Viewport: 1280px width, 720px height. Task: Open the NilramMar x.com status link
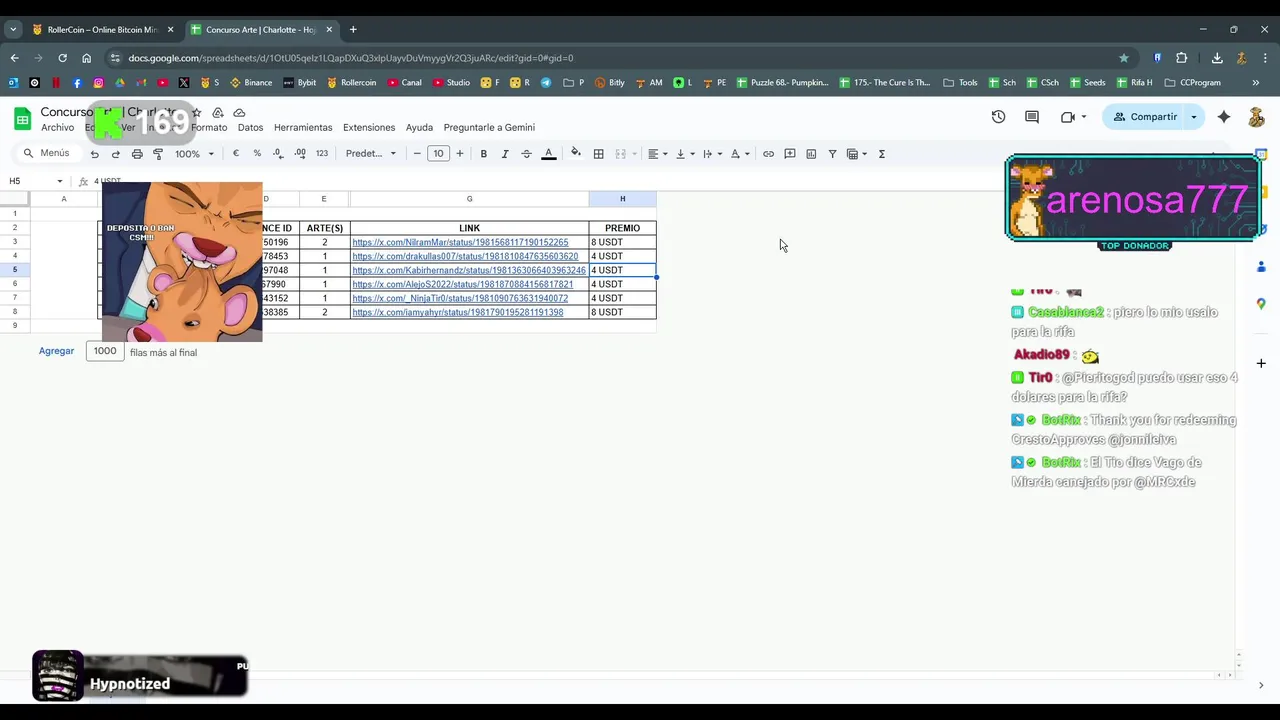[460, 242]
